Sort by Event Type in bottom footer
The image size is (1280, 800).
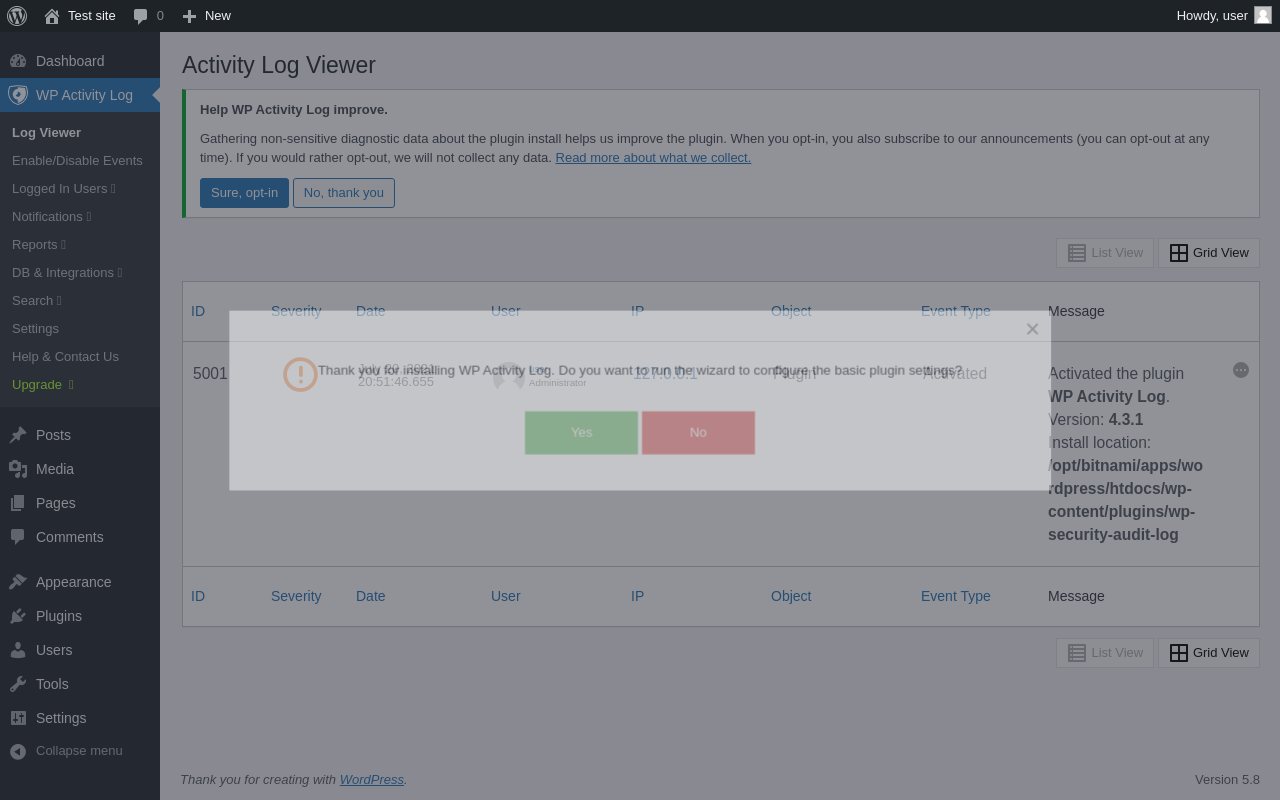tap(955, 596)
